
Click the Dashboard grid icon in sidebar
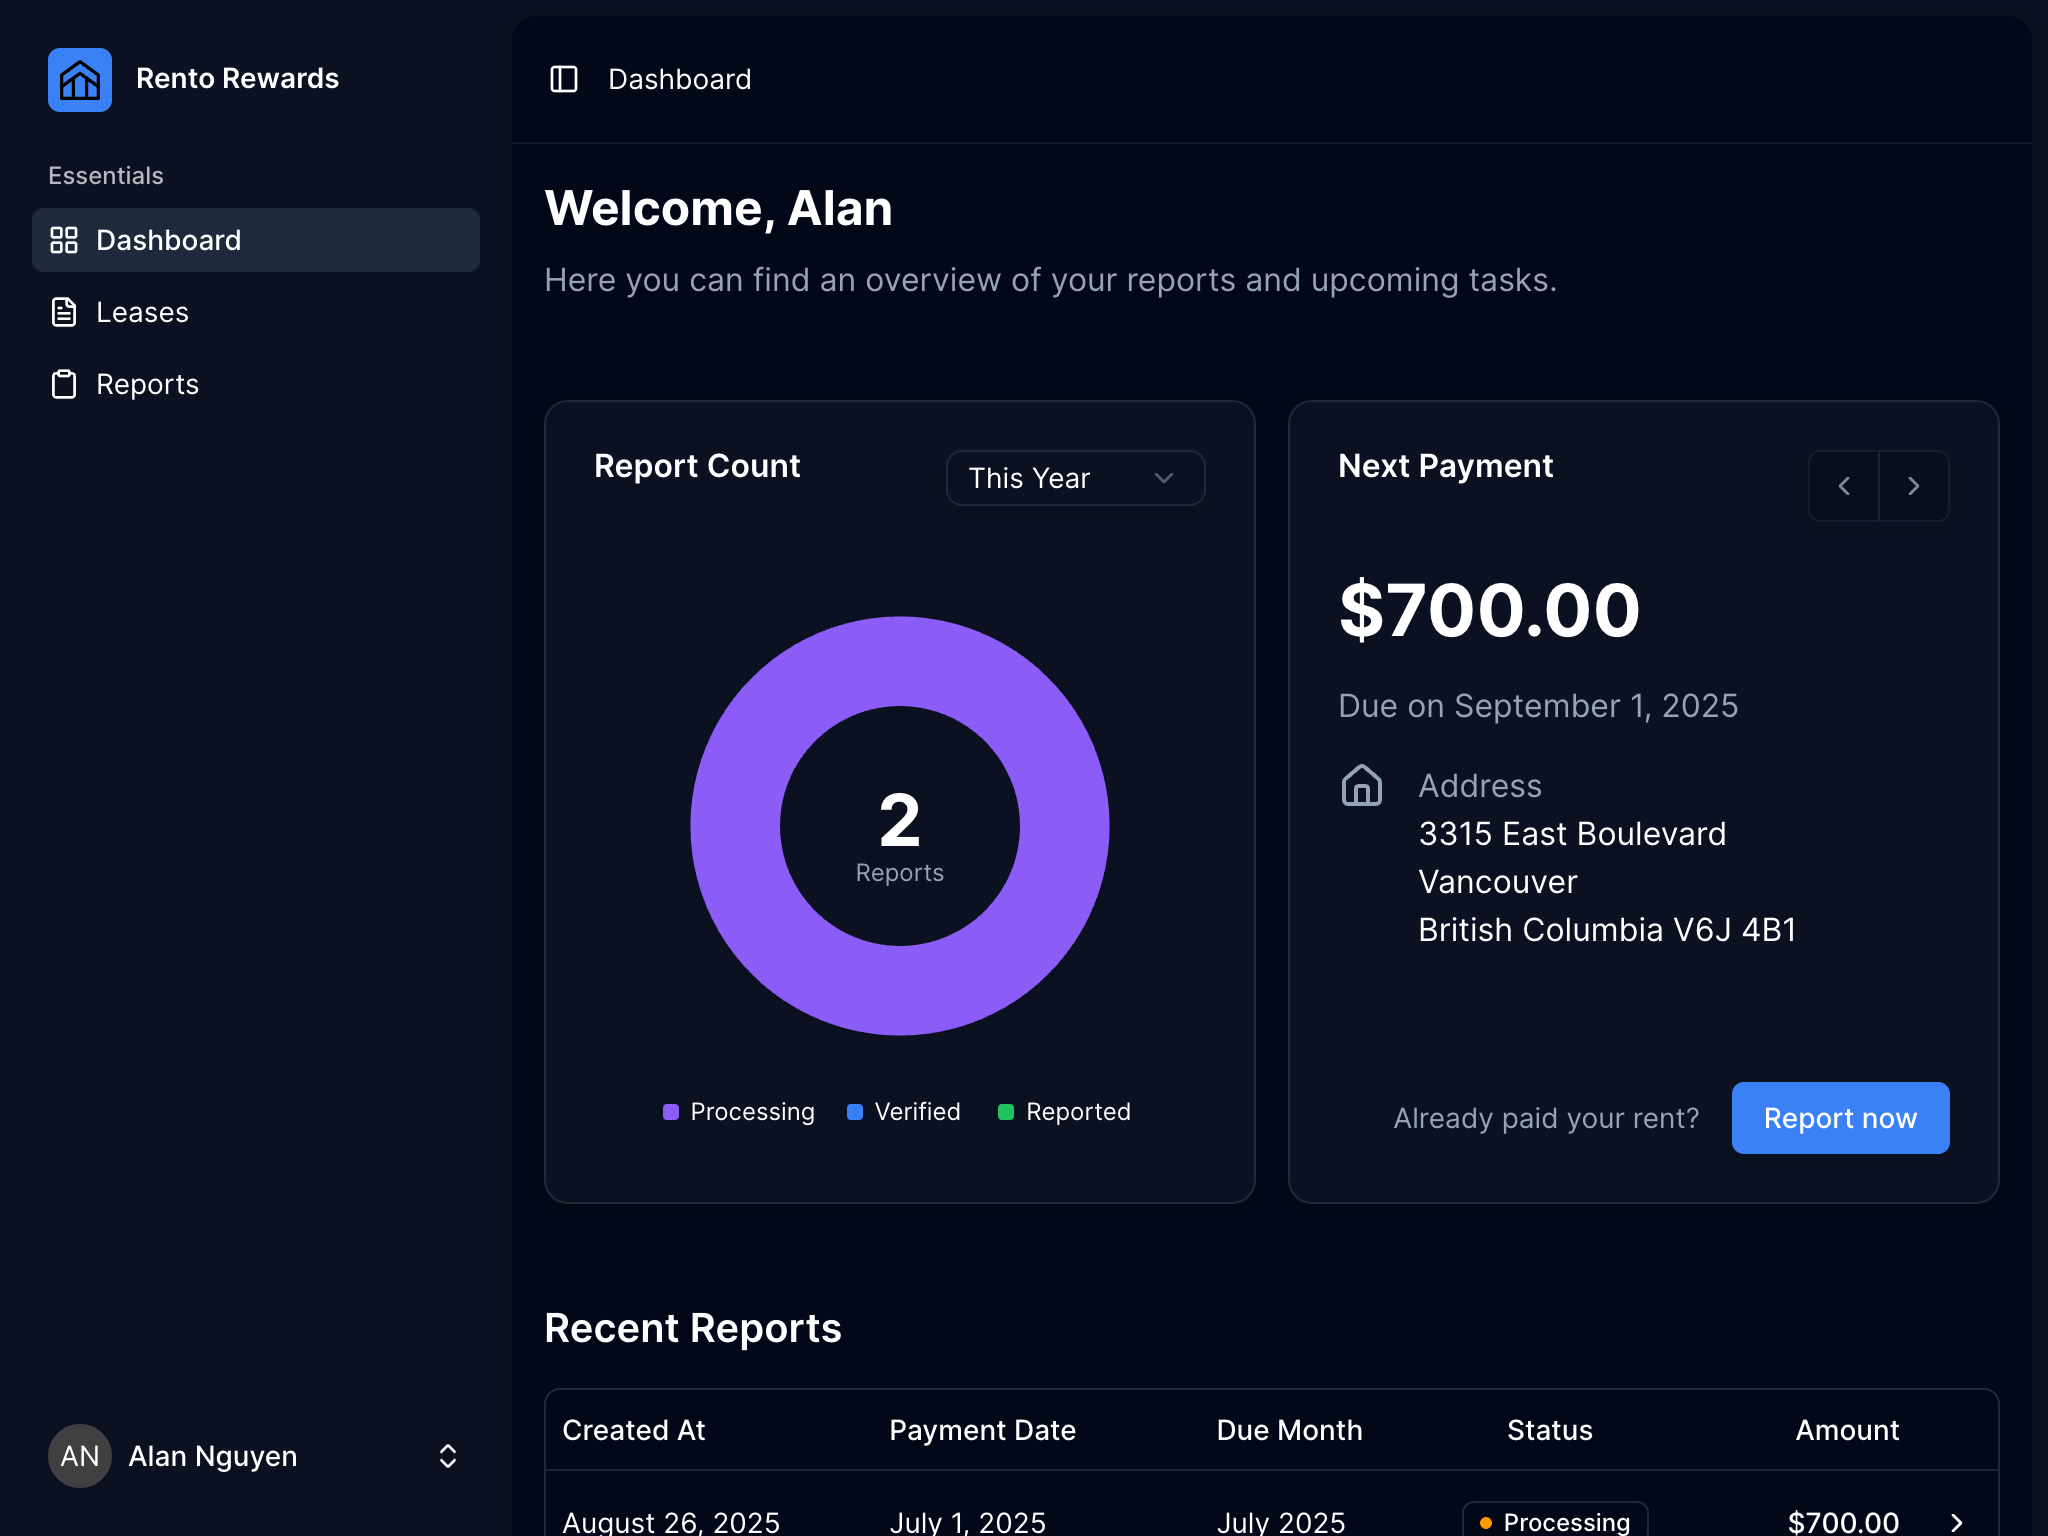(x=64, y=240)
